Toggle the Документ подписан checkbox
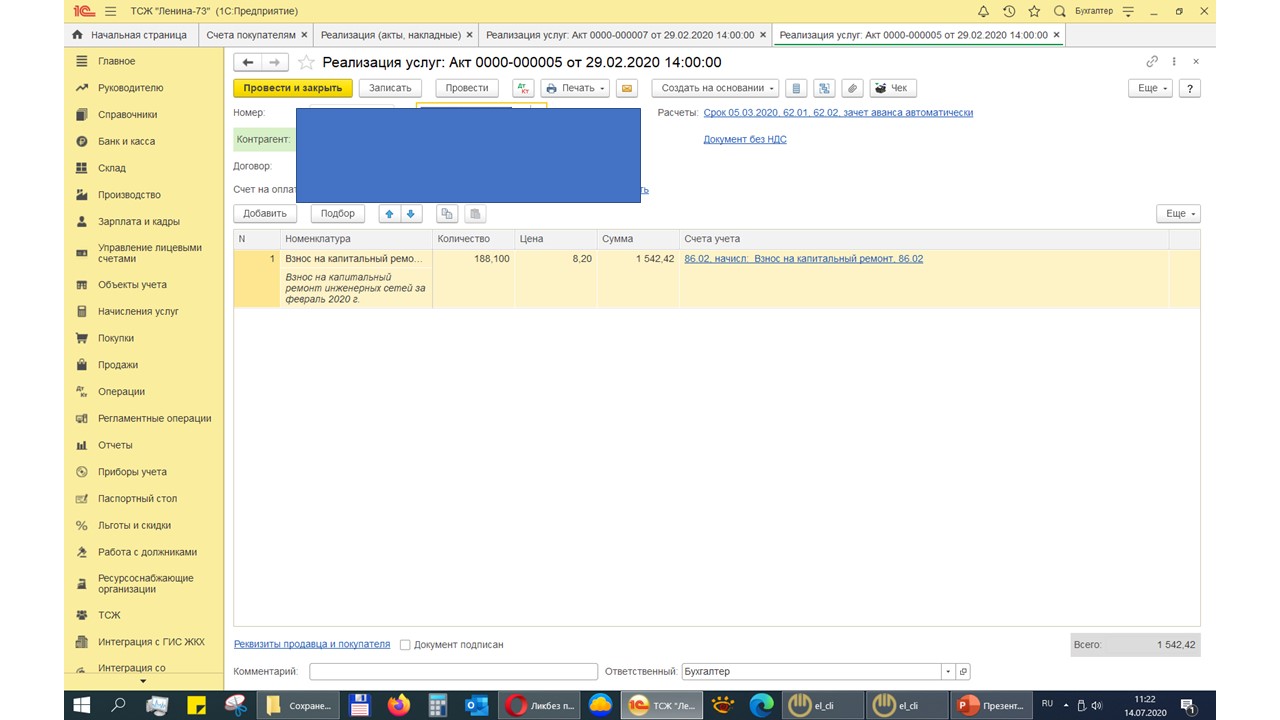 405,645
